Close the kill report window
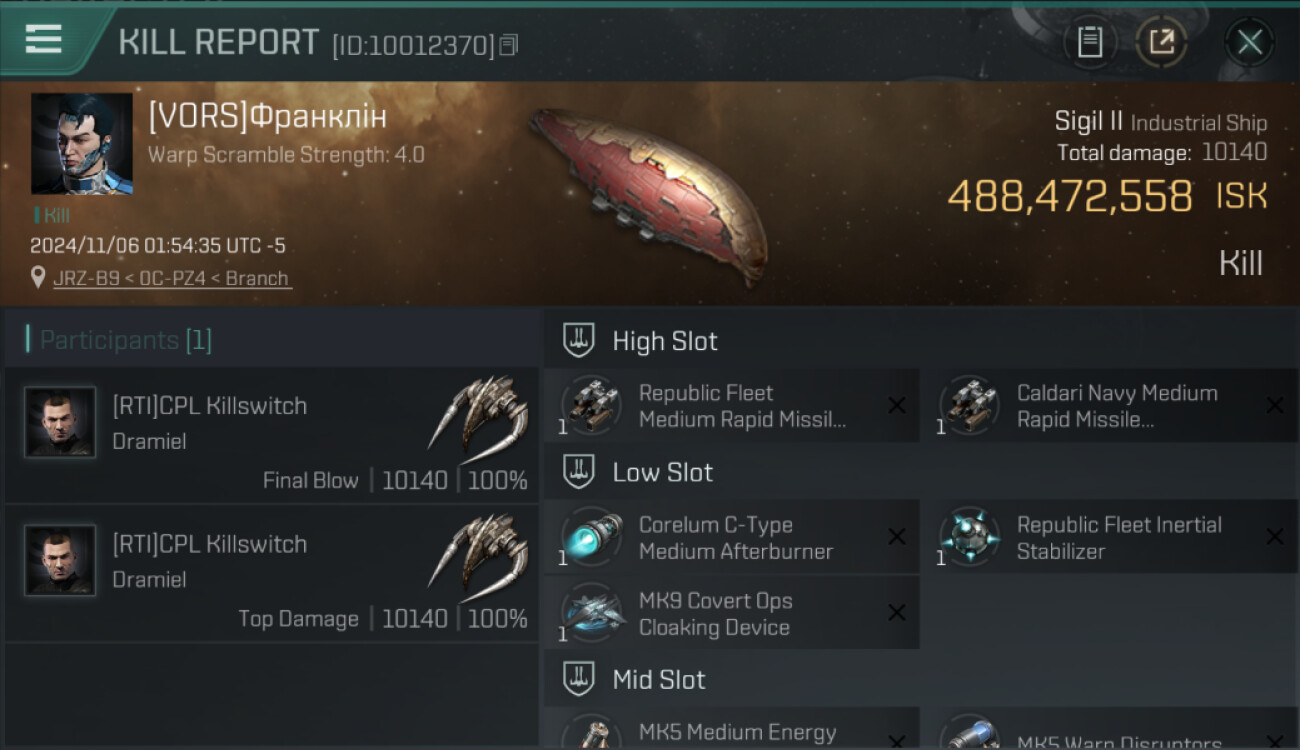This screenshot has width=1300, height=750. point(1249,42)
